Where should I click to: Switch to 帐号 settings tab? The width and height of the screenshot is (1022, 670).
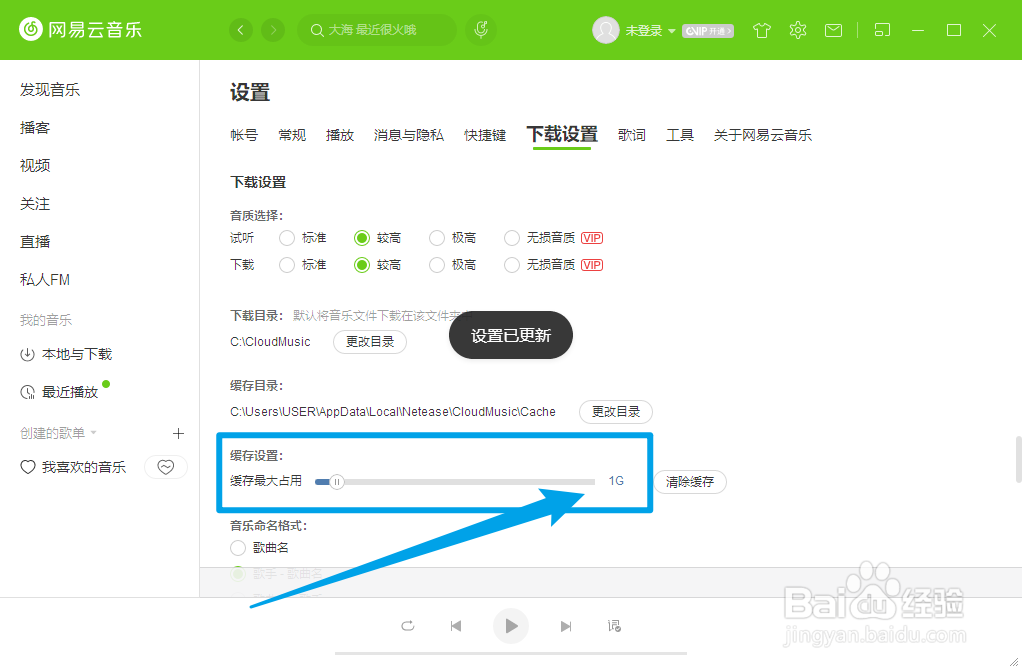pyautogui.click(x=244, y=135)
